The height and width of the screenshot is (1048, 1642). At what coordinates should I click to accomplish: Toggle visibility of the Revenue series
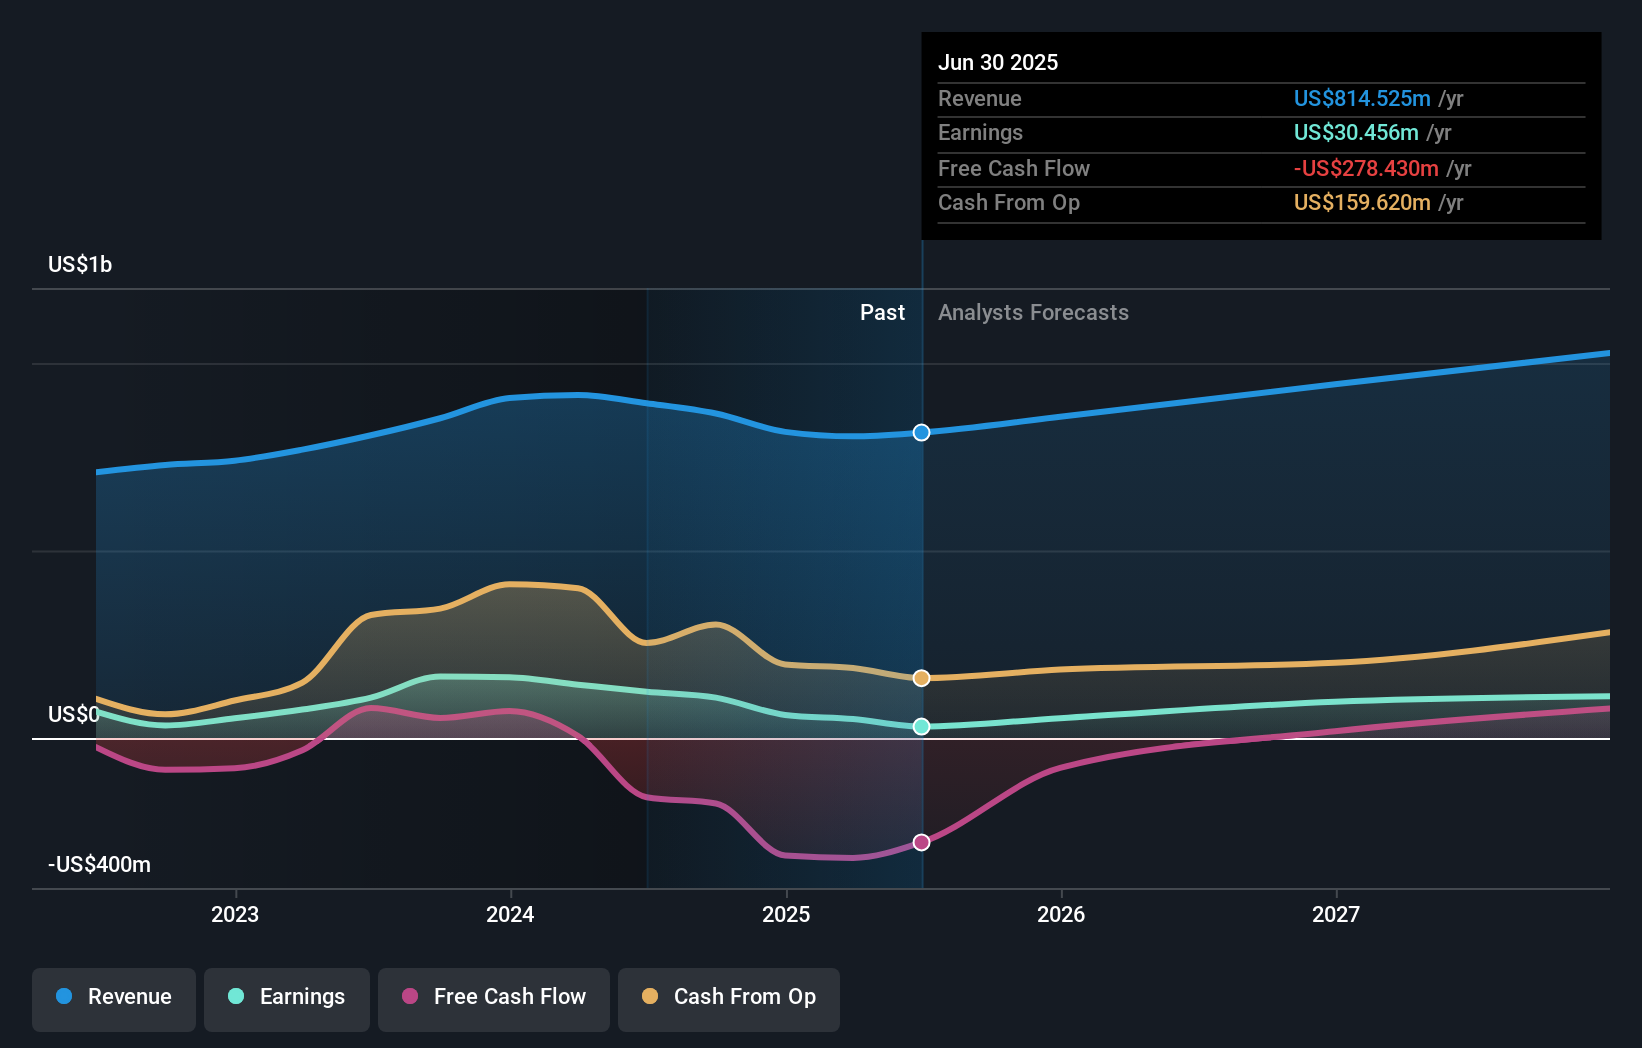click(113, 997)
